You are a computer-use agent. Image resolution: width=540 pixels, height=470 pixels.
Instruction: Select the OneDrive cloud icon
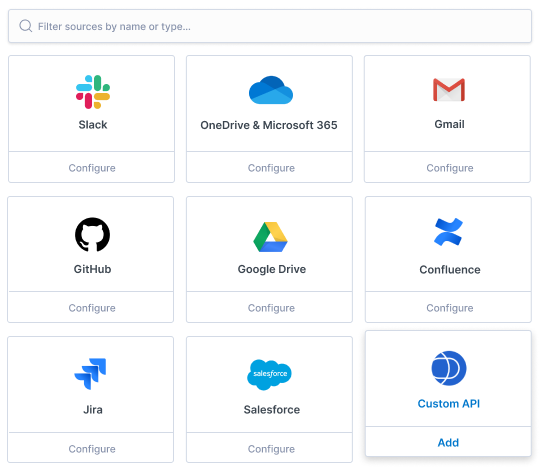271,90
